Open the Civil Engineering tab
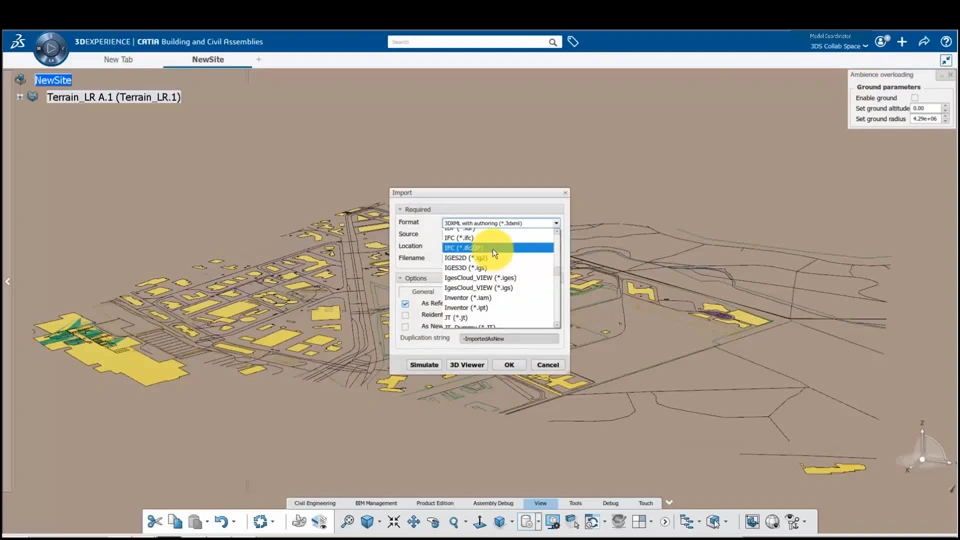The height and width of the screenshot is (540, 960). click(x=315, y=503)
